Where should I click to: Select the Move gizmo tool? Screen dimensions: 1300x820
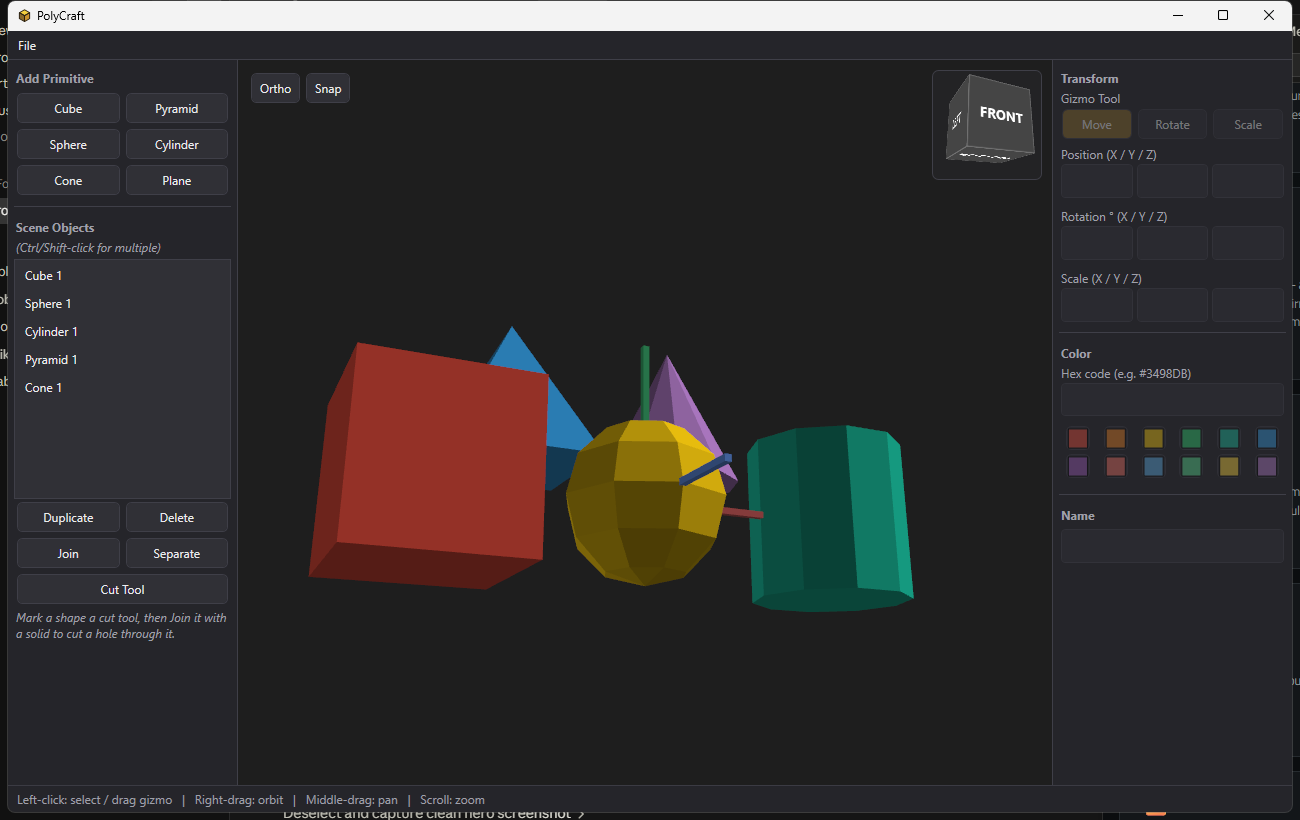pos(1097,125)
